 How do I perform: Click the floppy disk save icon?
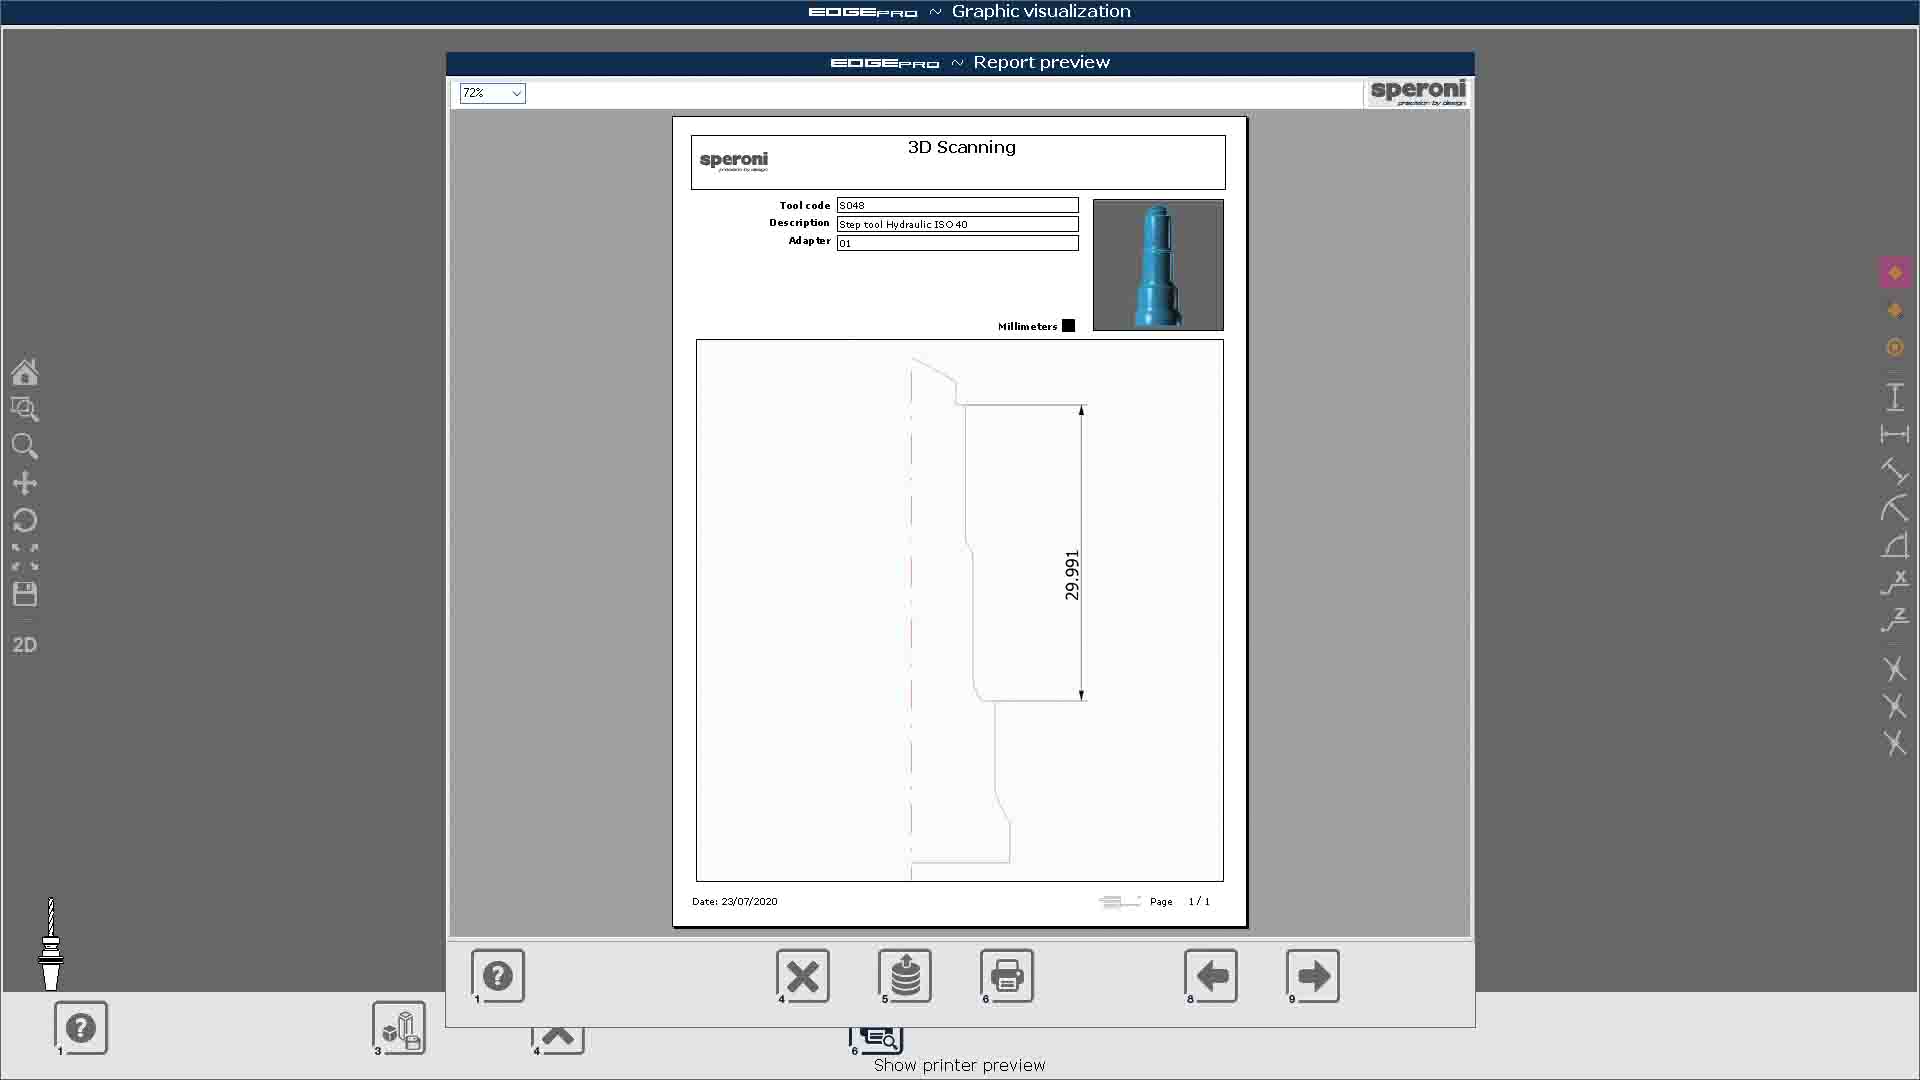(25, 594)
